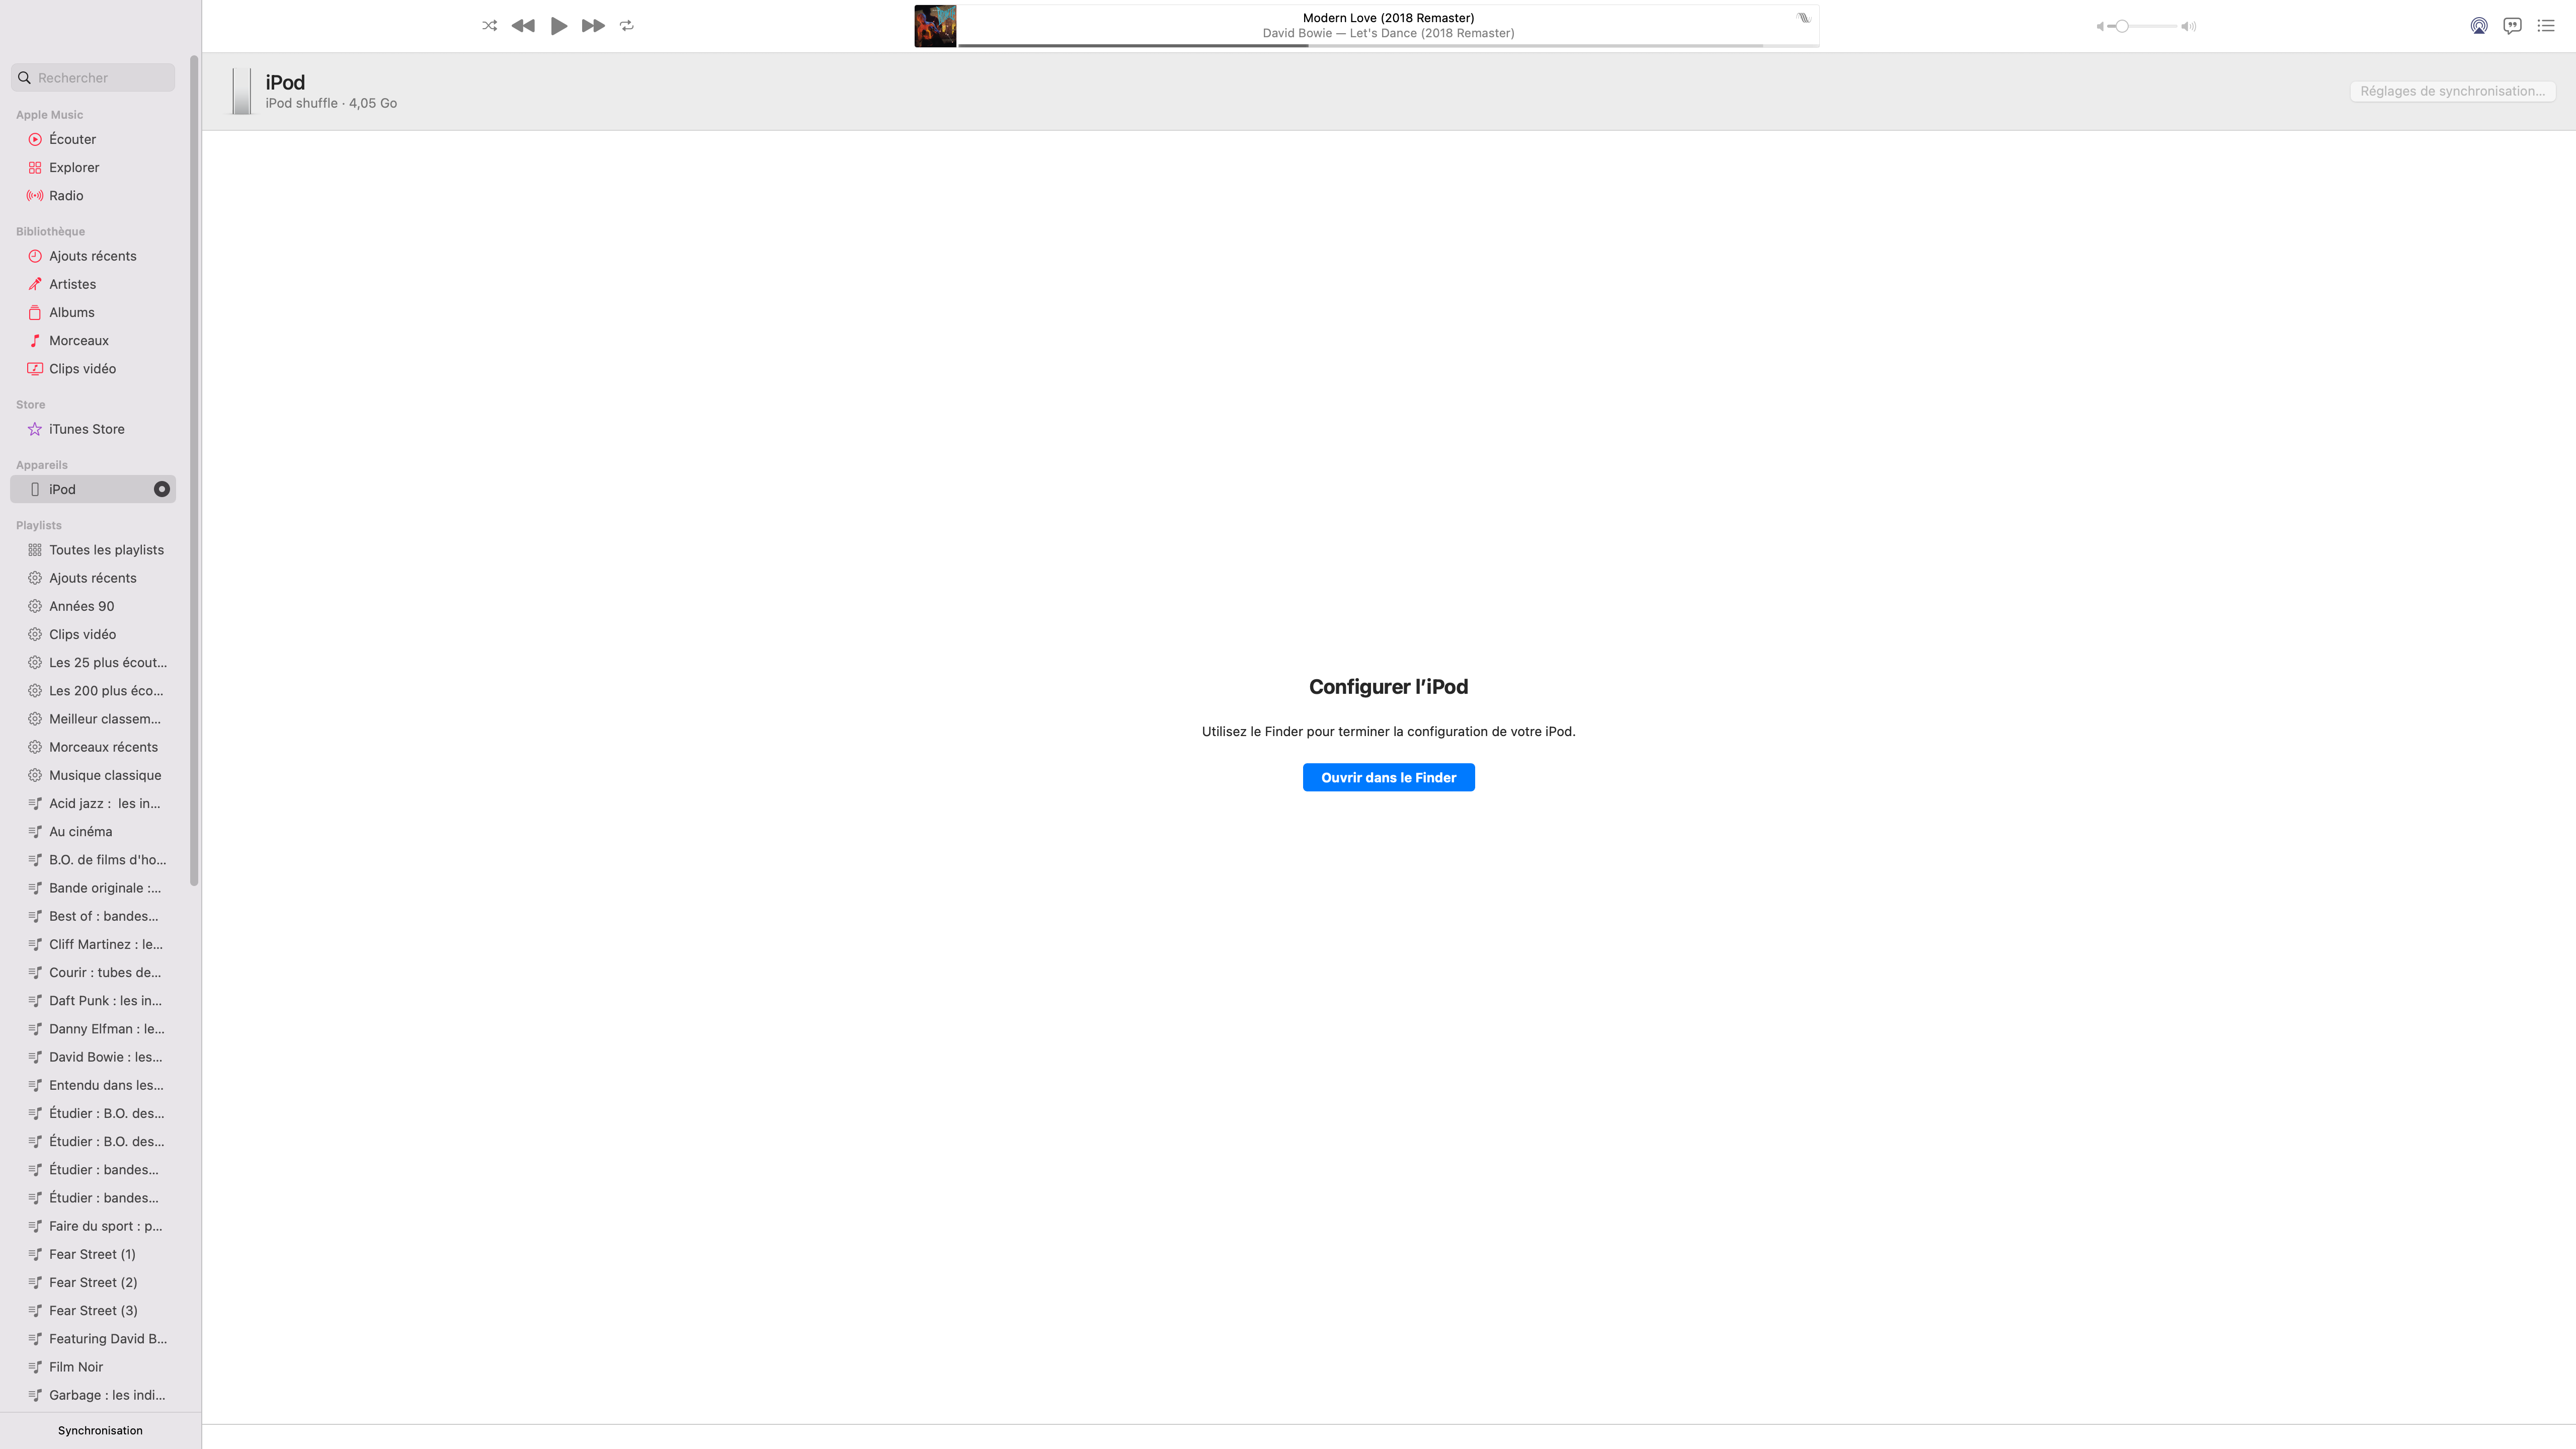Click the Rechercher search field
Viewport: 2576px width, 1449px height.
point(93,78)
